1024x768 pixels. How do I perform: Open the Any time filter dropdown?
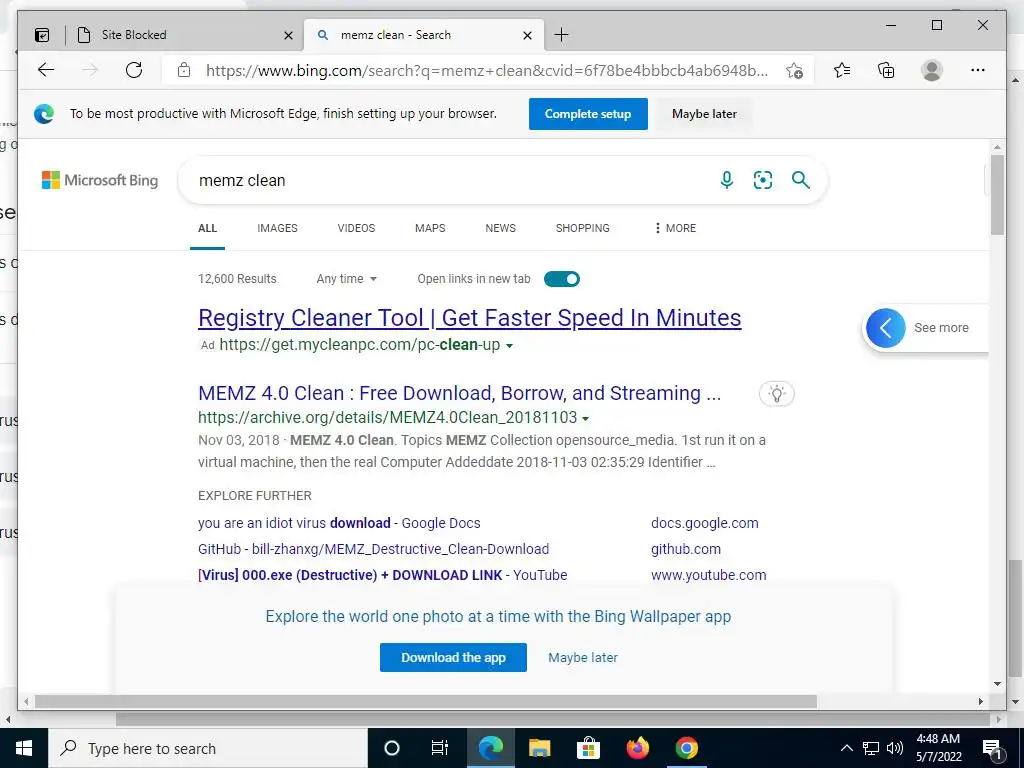347,279
